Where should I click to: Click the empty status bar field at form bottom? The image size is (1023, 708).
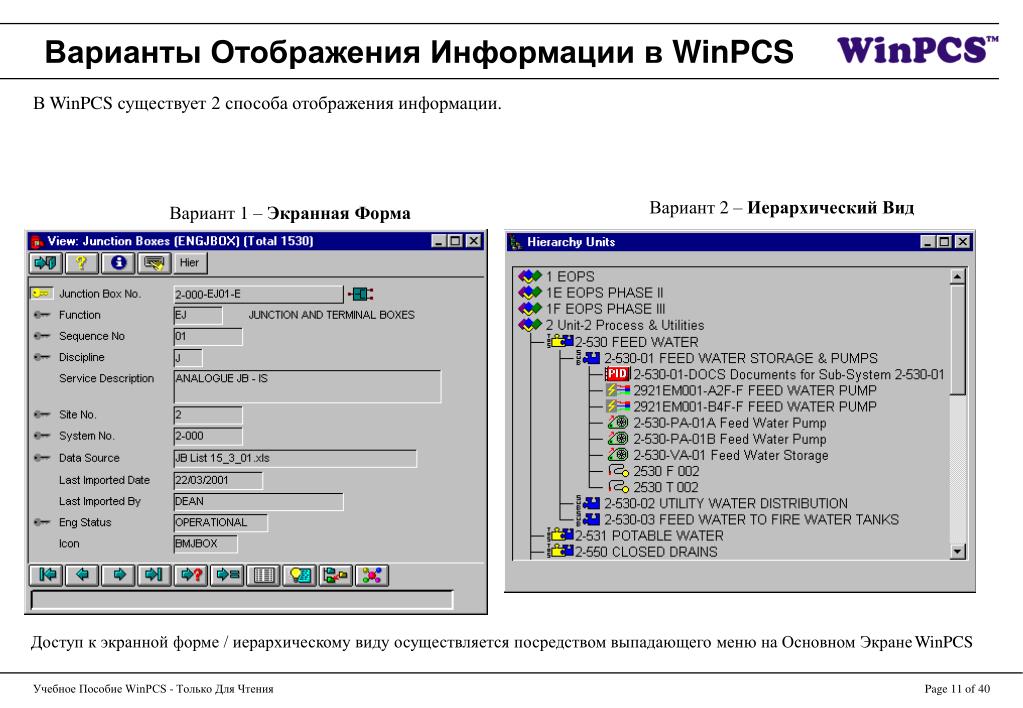coord(241,599)
